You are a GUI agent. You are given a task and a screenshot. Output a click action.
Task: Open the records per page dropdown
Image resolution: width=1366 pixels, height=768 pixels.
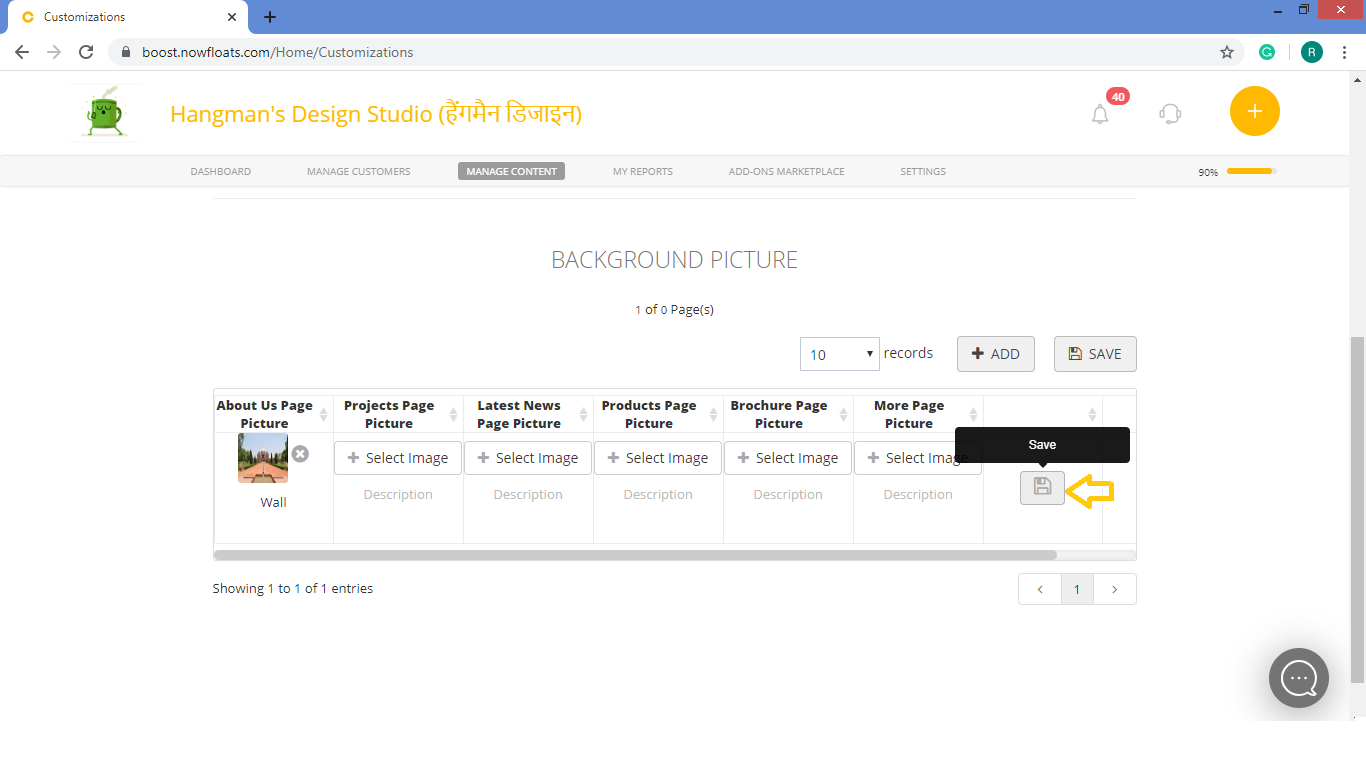(839, 354)
